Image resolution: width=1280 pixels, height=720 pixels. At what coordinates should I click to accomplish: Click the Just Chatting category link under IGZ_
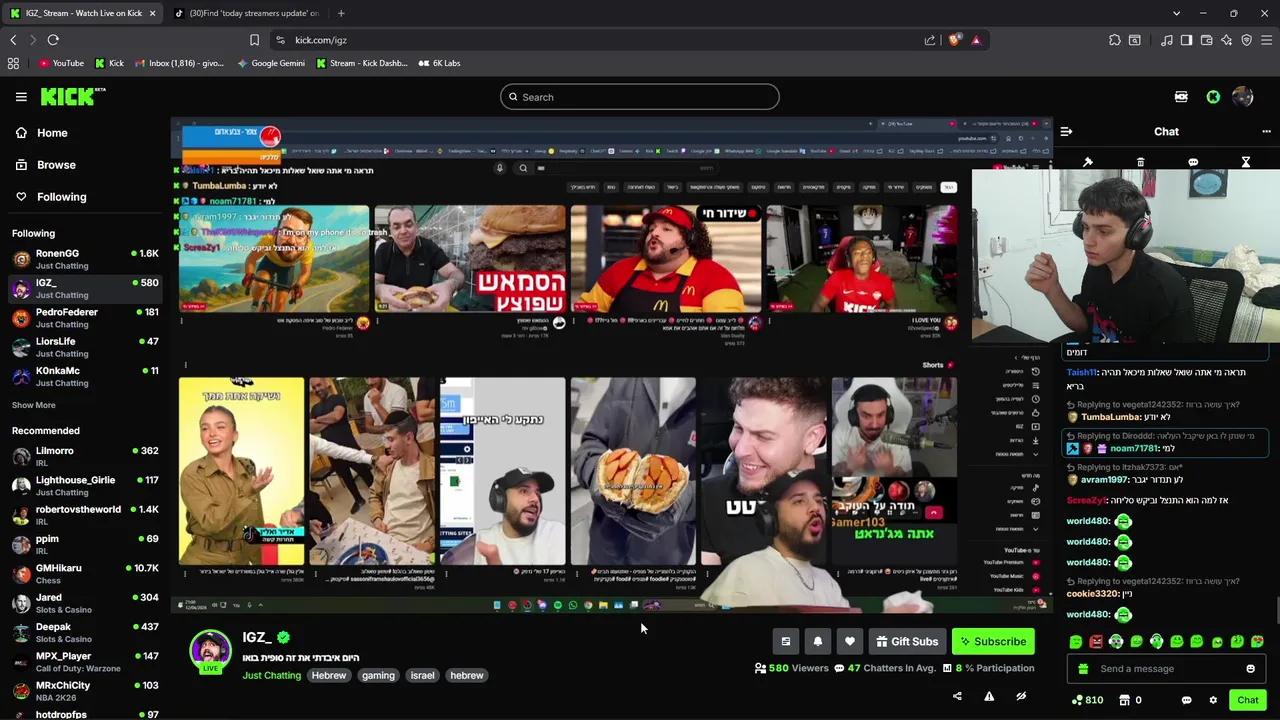(x=271, y=676)
